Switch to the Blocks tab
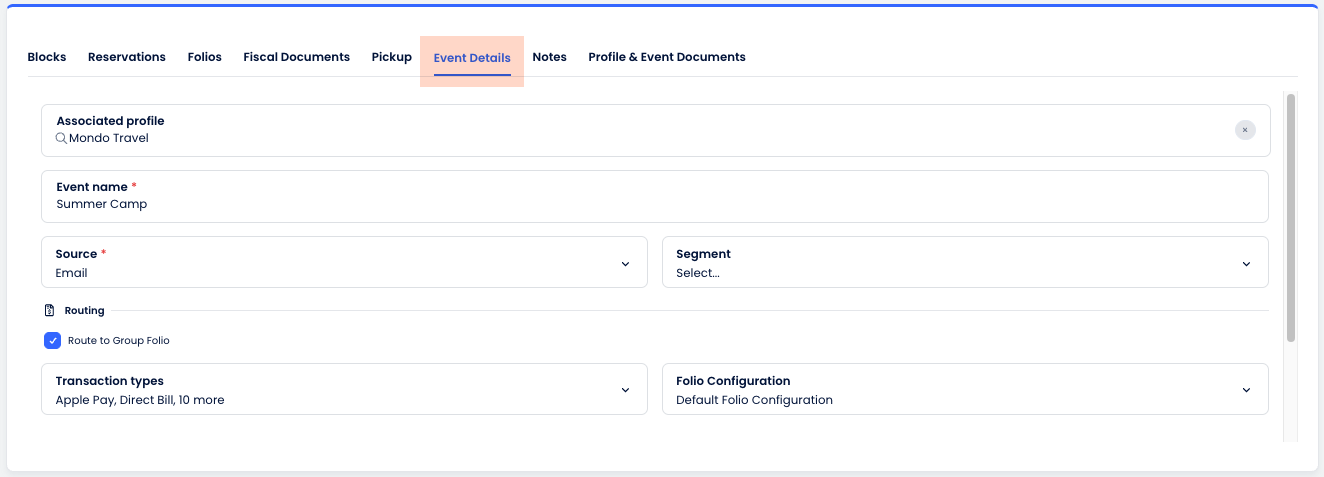The height and width of the screenshot is (477, 1324). pyautogui.click(x=47, y=57)
